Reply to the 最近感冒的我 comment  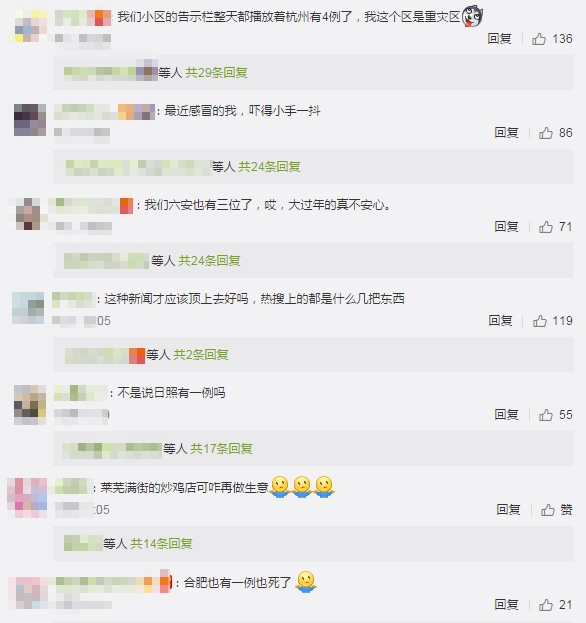point(506,133)
